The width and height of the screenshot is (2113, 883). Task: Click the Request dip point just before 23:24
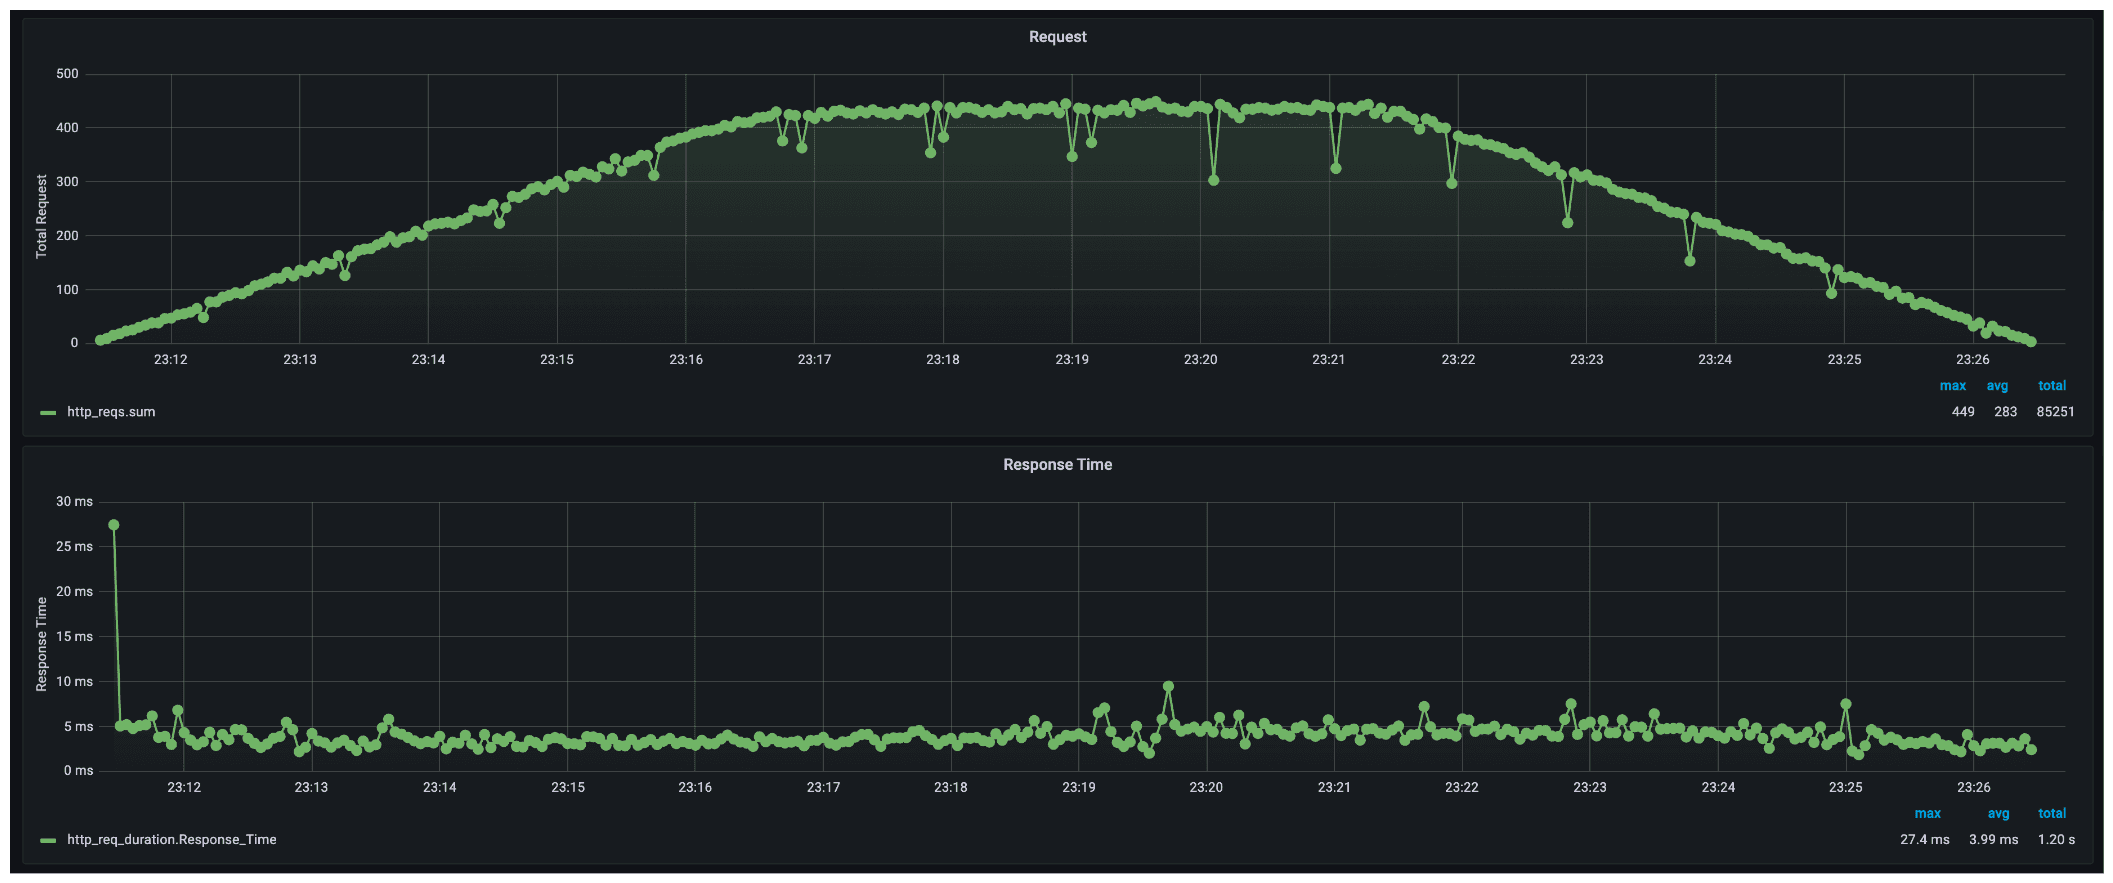(x=1690, y=261)
